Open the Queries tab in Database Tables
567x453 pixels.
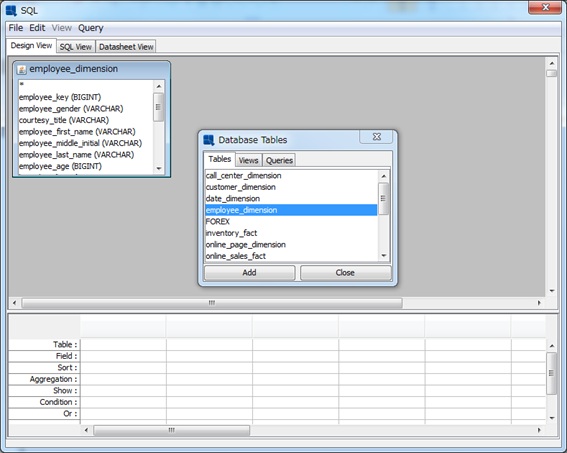click(279, 160)
